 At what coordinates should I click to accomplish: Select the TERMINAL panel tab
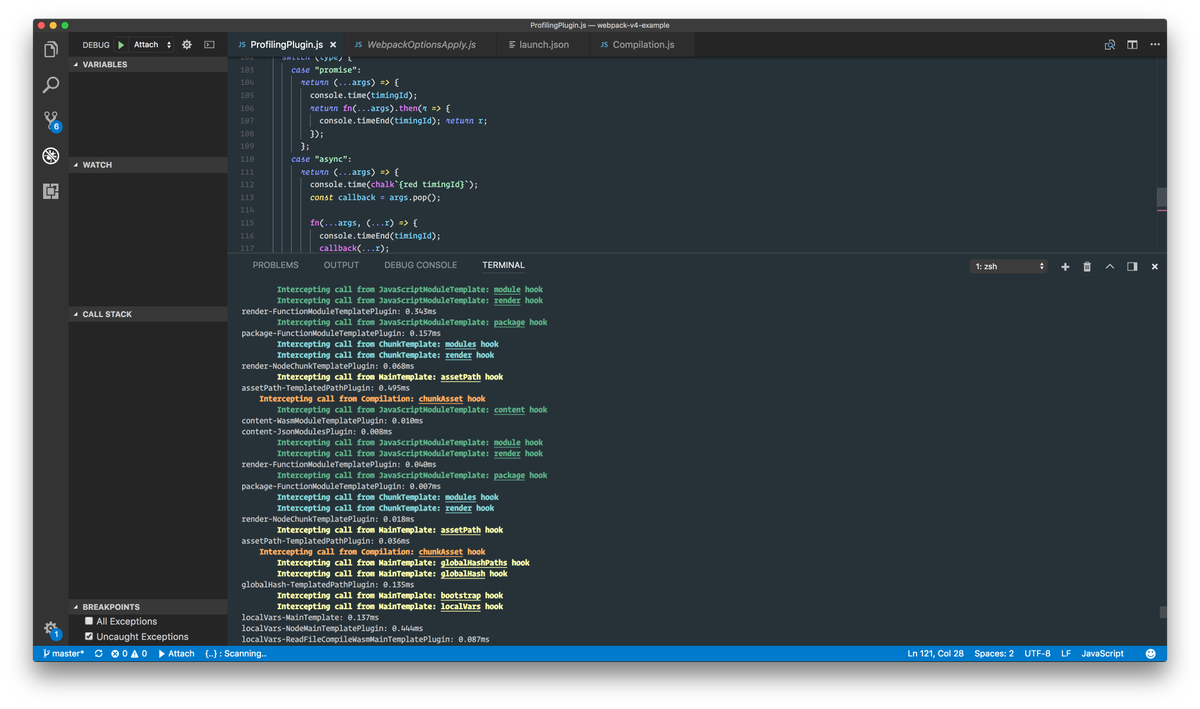click(x=503, y=266)
